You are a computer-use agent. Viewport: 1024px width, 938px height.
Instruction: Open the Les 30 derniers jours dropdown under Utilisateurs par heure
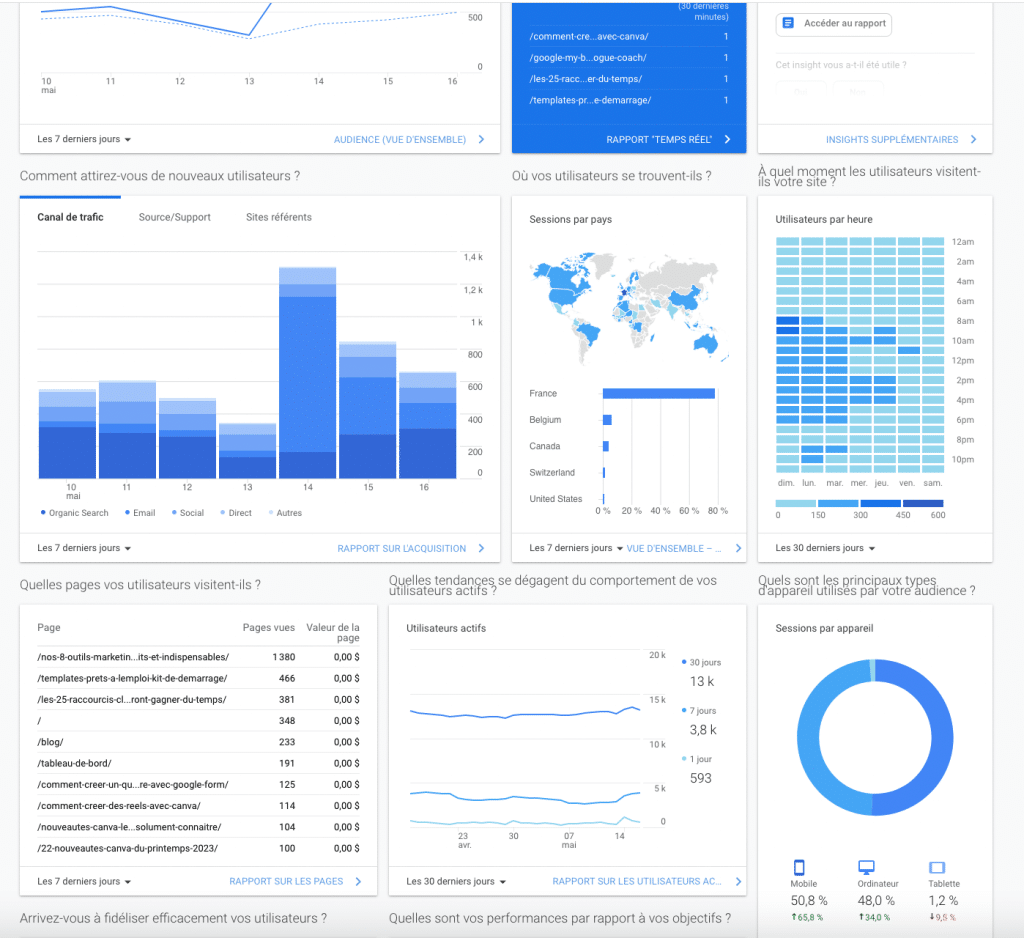point(825,548)
